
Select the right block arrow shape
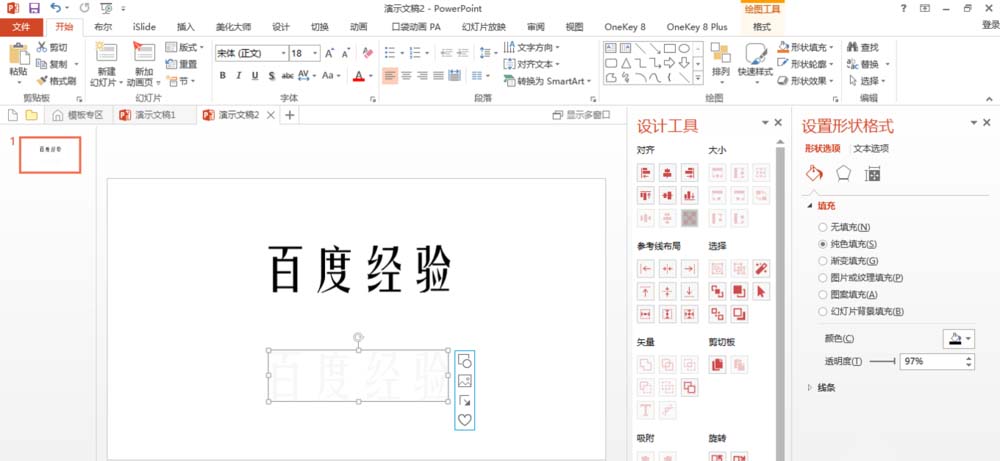tap(669, 63)
